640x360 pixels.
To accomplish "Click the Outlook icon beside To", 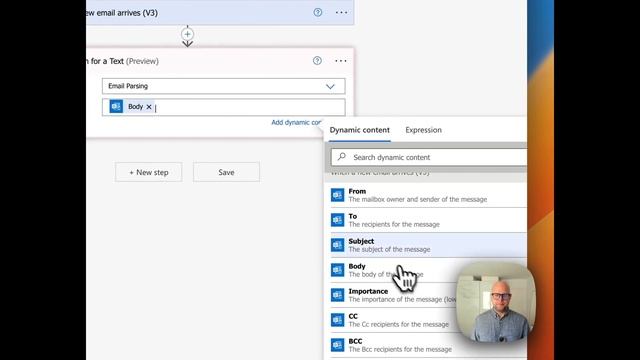I will 338,220.
